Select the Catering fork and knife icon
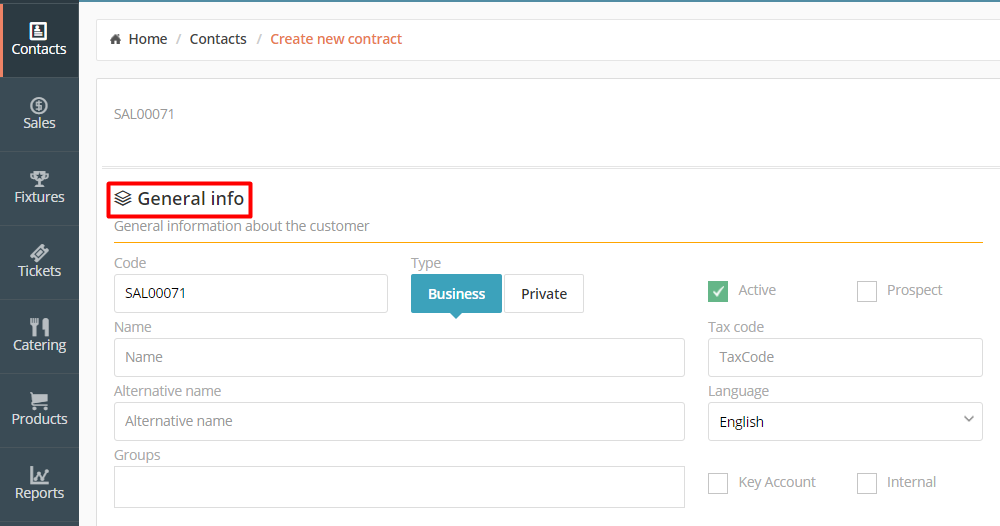 coord(39,326)
